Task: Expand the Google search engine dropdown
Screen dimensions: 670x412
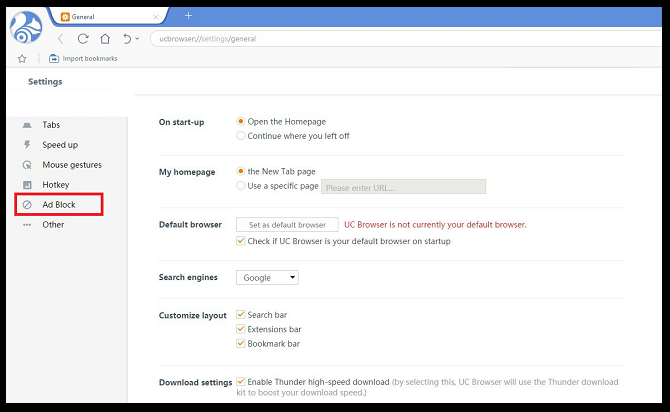Action: (267, 278)
